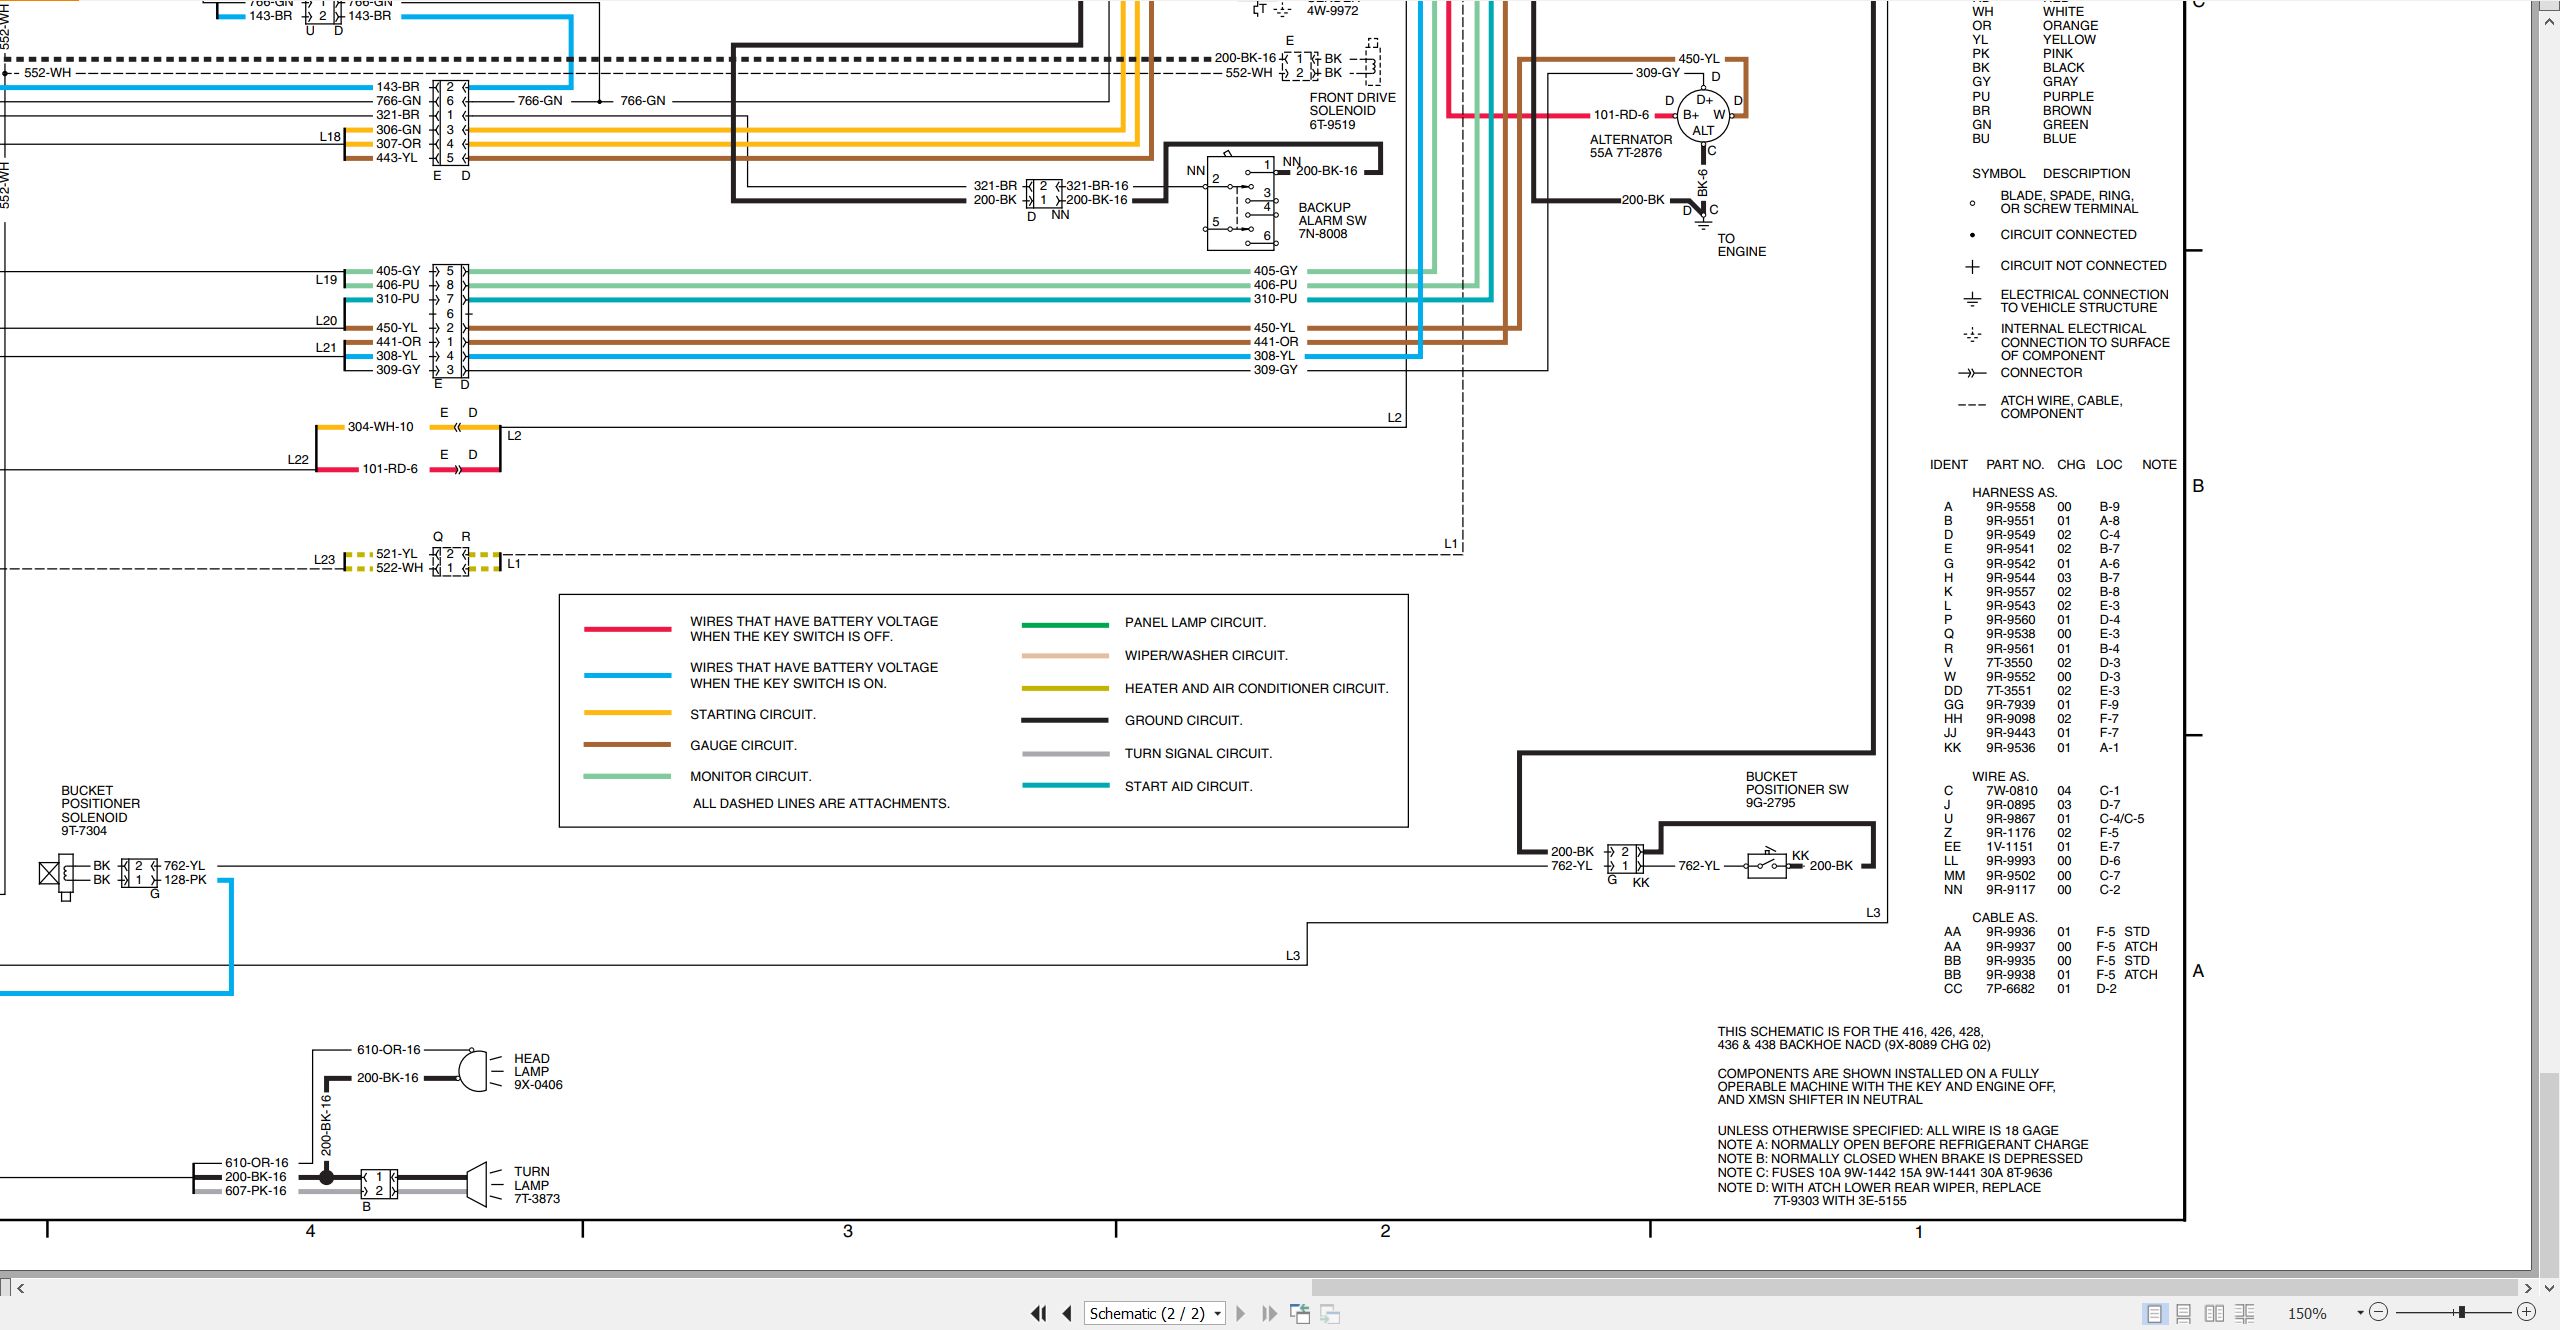Click the 607-PK-16 wire label
Image resolution: width=2560 pixels, height=1330 pixels.
click(256, 1191)
